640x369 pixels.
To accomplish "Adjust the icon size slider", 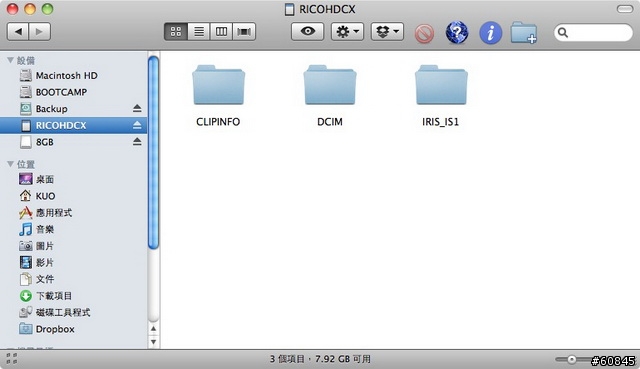I will (571, 359).
